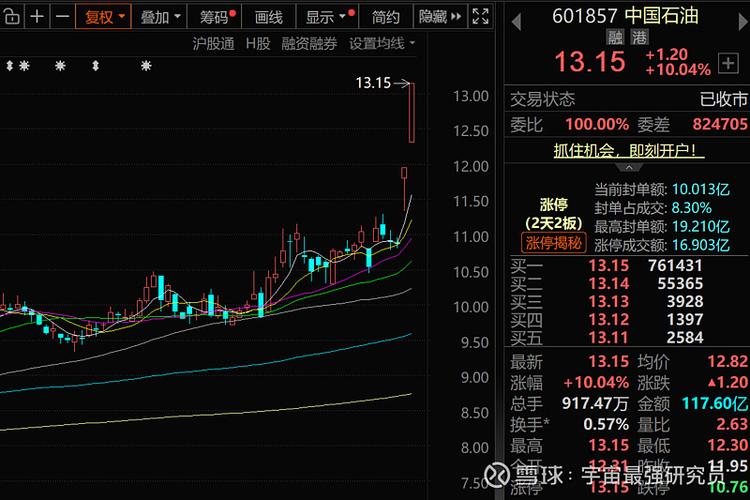
Task: Go to next stock with right arrow
Action: click(743, 22)
